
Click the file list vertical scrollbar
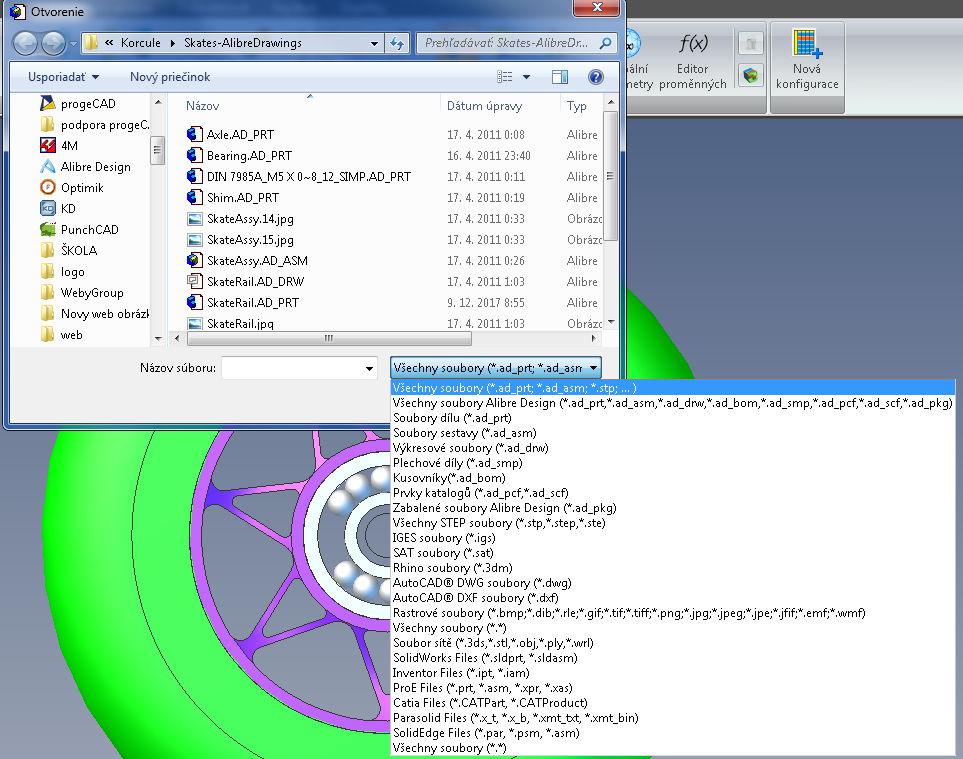click(x=610, y=176)
